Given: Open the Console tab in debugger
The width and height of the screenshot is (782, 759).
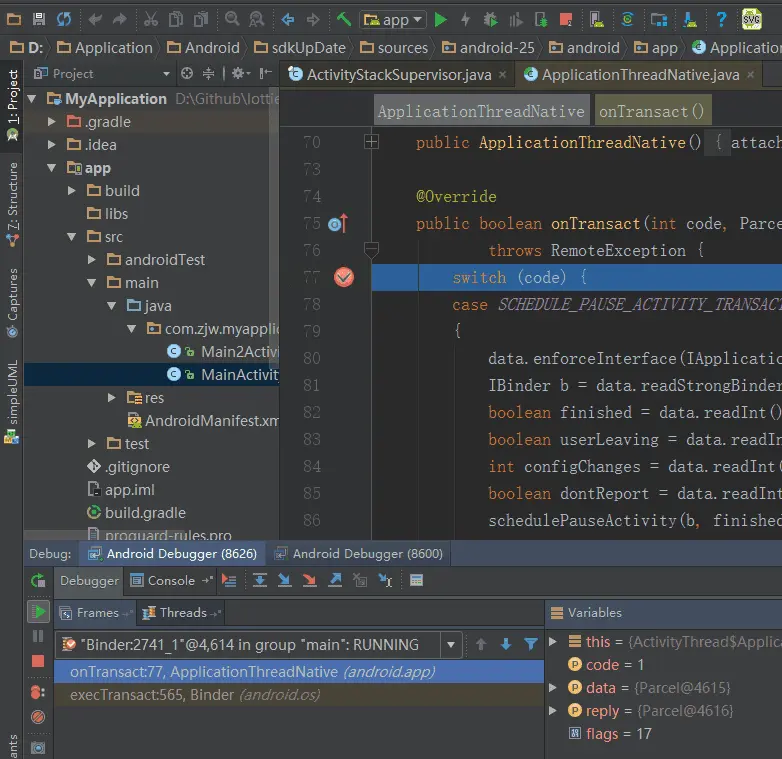Looking at the screenshot, I should click(x=171, y=580).
